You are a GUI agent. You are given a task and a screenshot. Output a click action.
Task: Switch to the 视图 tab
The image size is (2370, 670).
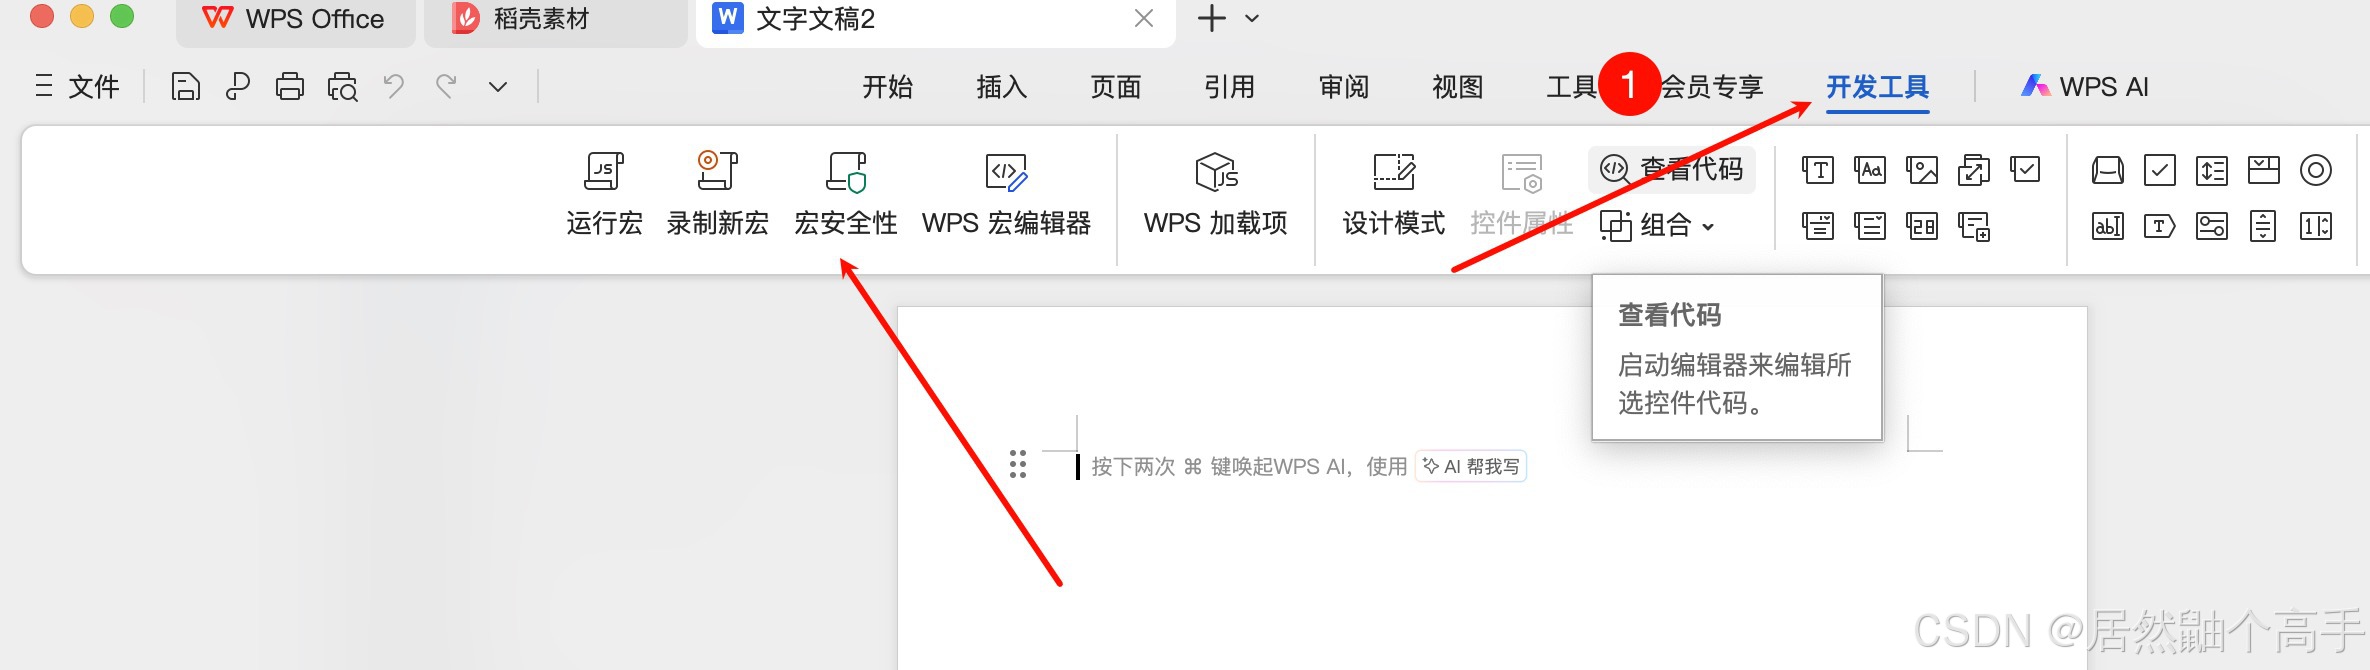(x=1458, y=87)
